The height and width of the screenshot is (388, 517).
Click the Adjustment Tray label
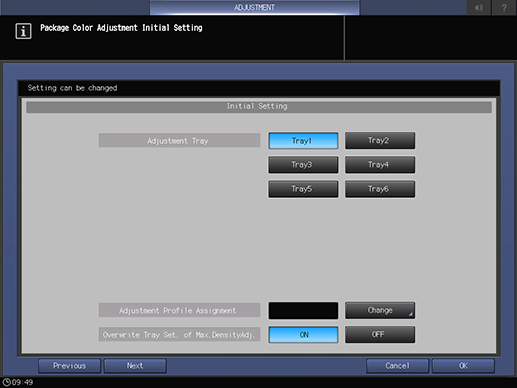179,141
